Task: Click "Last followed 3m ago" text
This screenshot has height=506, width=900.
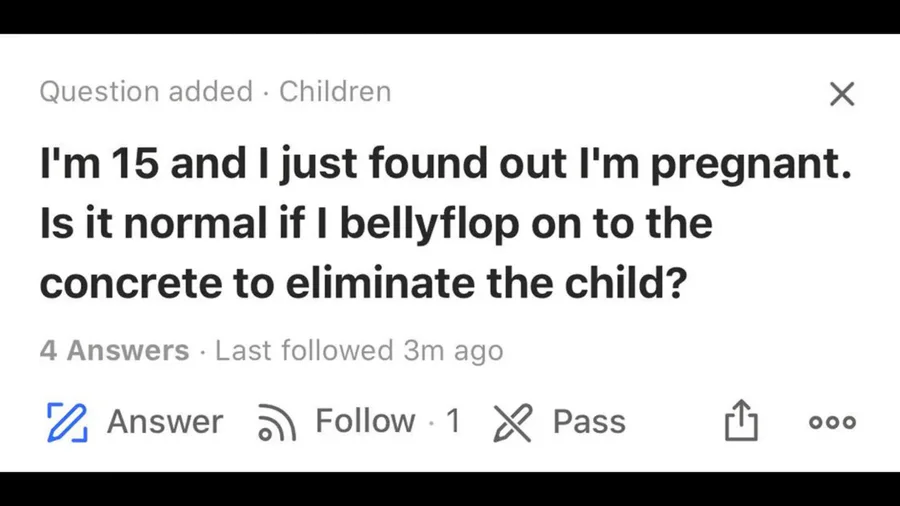Action: [359, 351]
